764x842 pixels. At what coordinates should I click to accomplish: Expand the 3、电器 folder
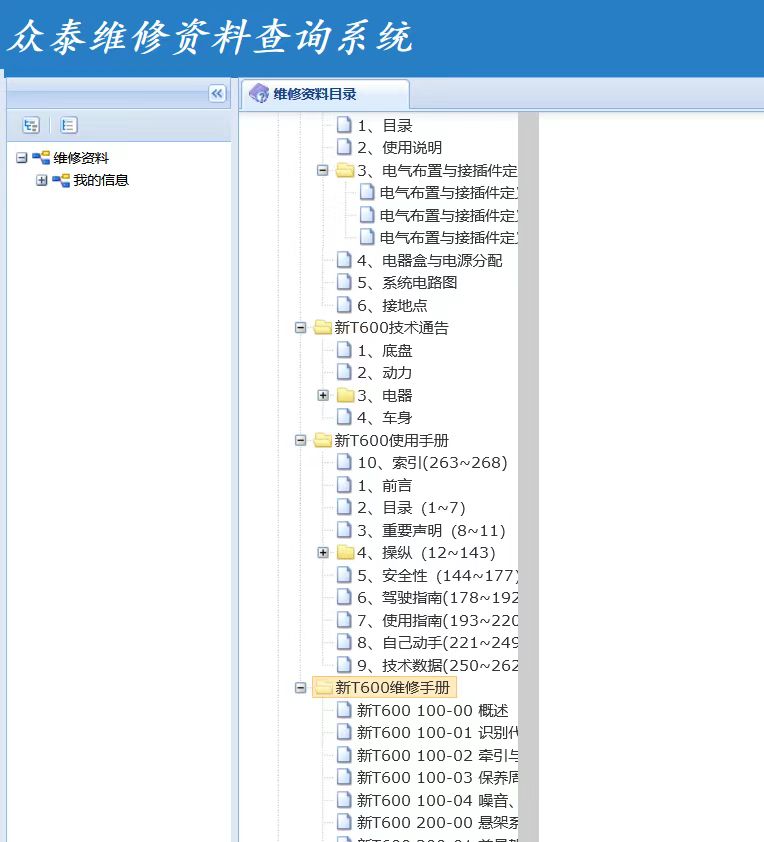click(x=323, y=396)
